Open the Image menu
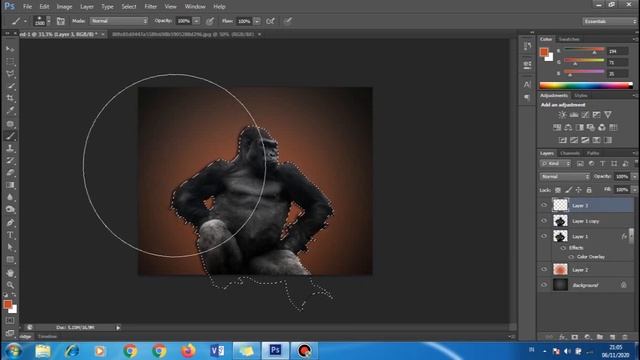The height and width of the screenshot is (360, 640). tap(64, 7)
